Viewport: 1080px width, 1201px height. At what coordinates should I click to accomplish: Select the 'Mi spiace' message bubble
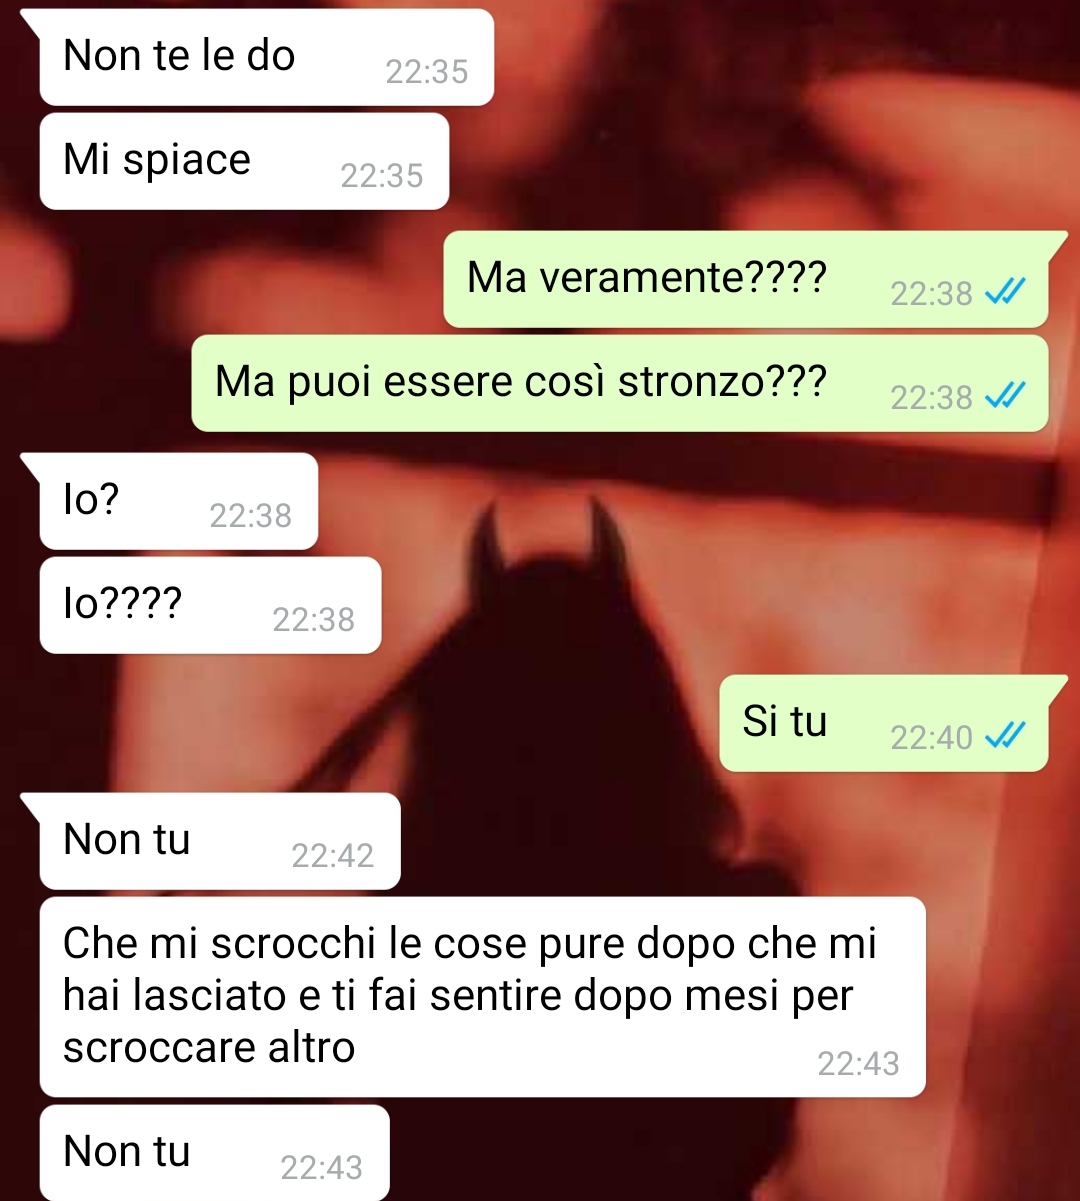point(244,161)
